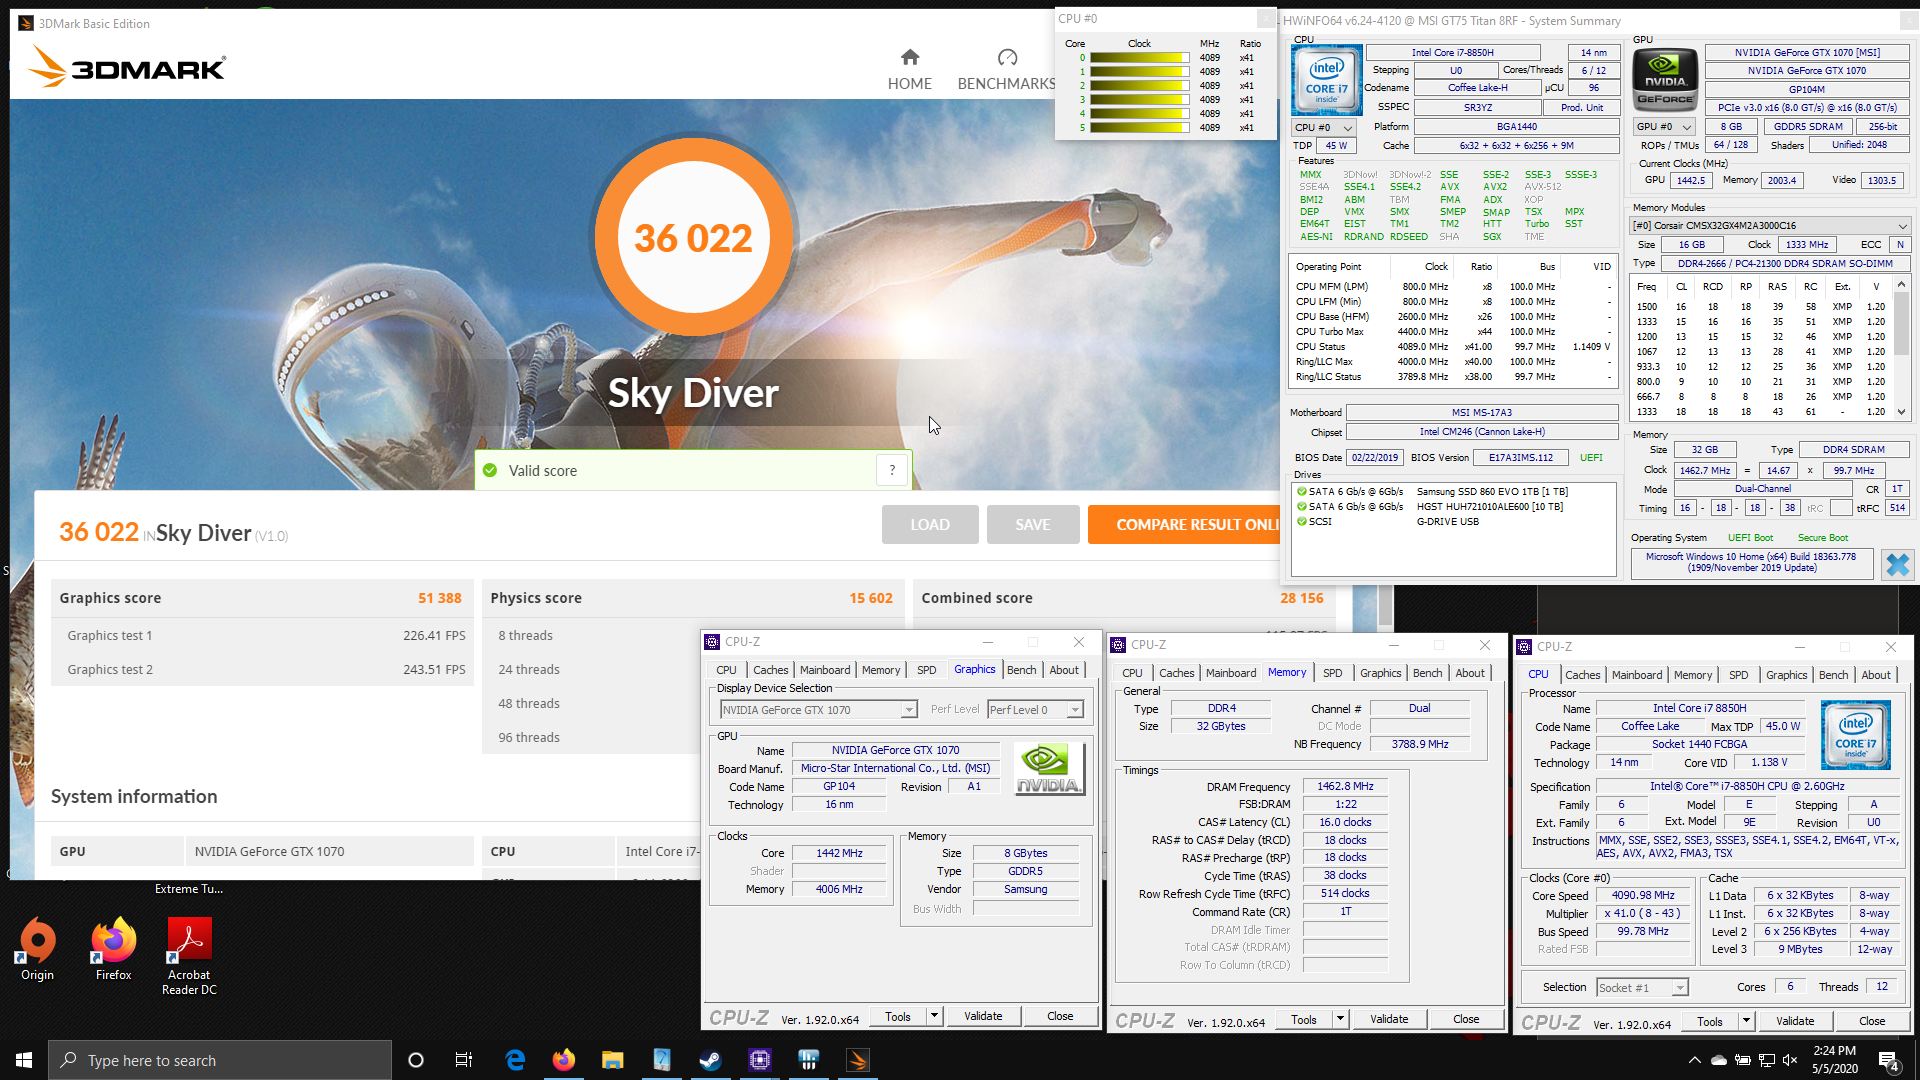The image size is (1920, 1080).
Task: Click the question mark next to Valid score
Action: point(892,470)
